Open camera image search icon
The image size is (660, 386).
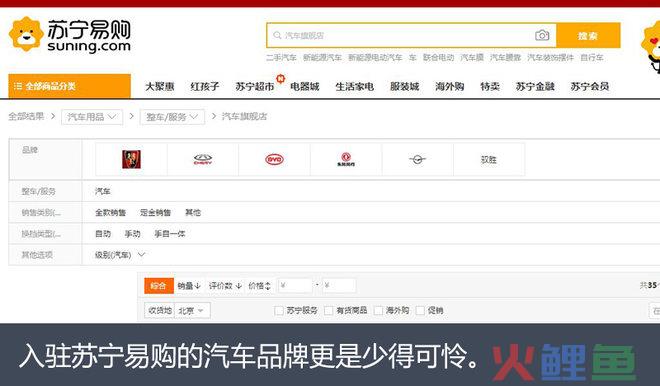tap(542, 35)
